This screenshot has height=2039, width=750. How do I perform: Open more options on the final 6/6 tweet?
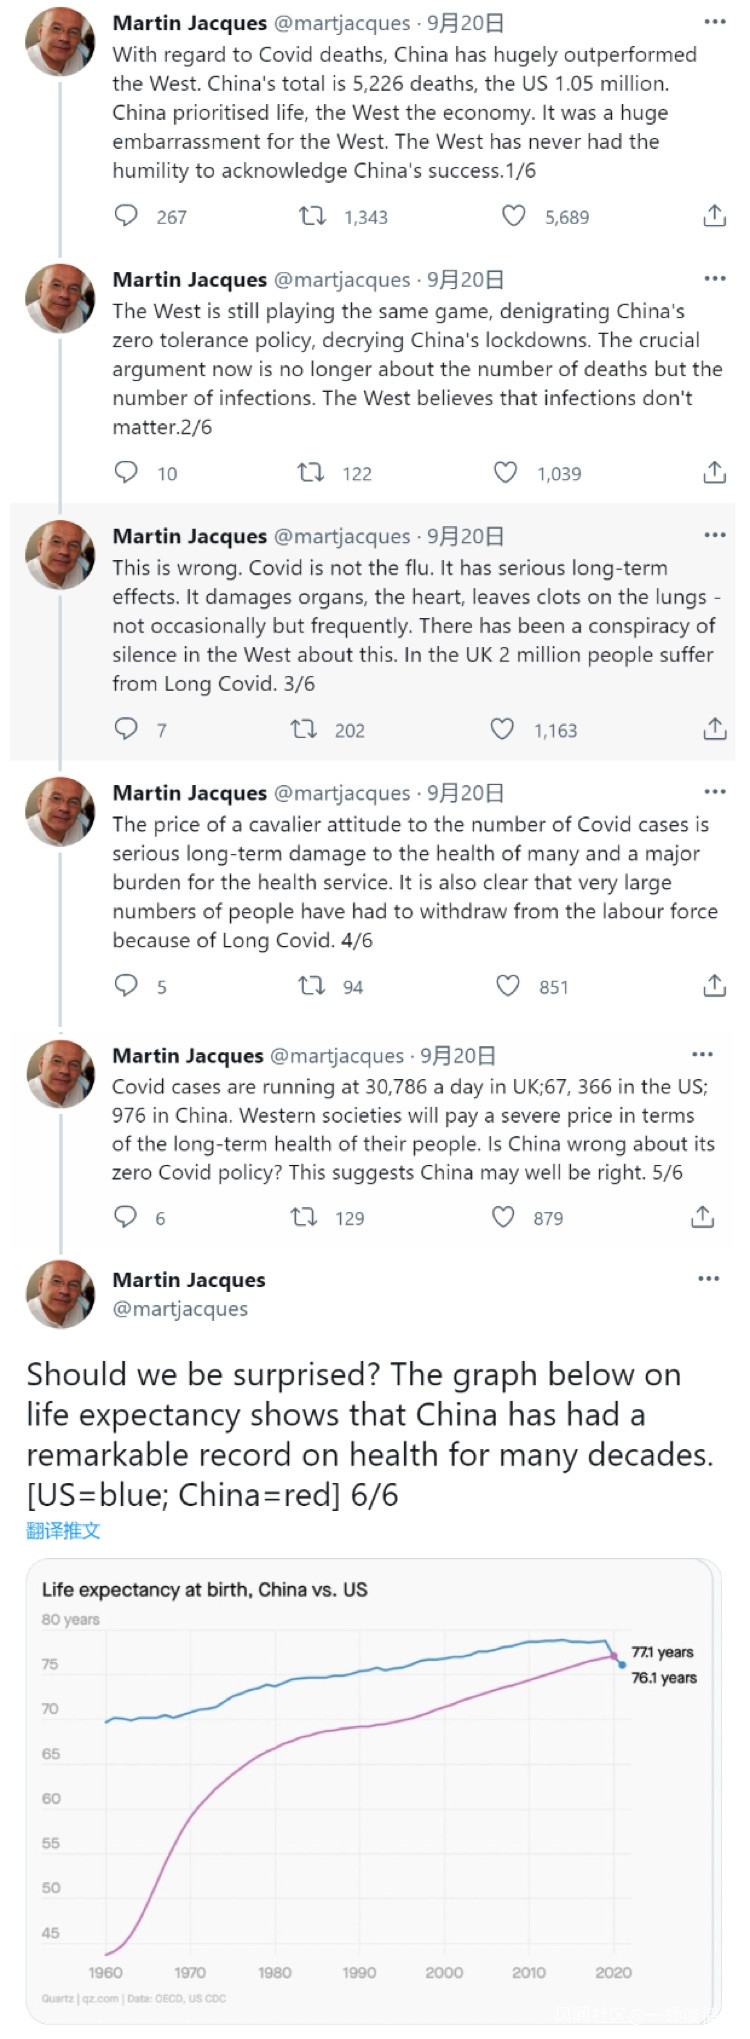tap(708, 1279)
